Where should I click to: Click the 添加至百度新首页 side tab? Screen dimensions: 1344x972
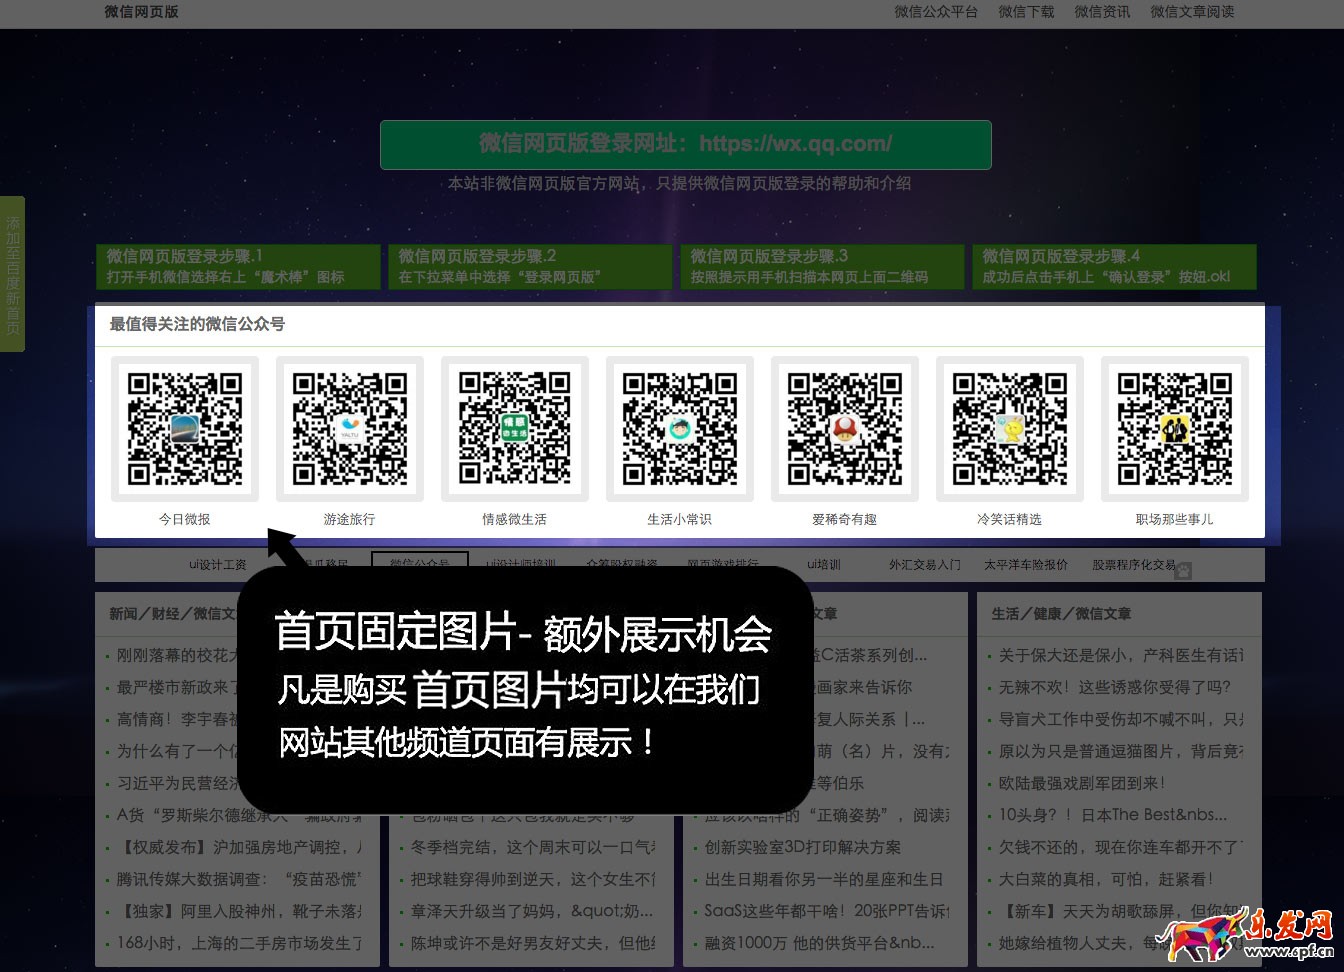(12, 274)
